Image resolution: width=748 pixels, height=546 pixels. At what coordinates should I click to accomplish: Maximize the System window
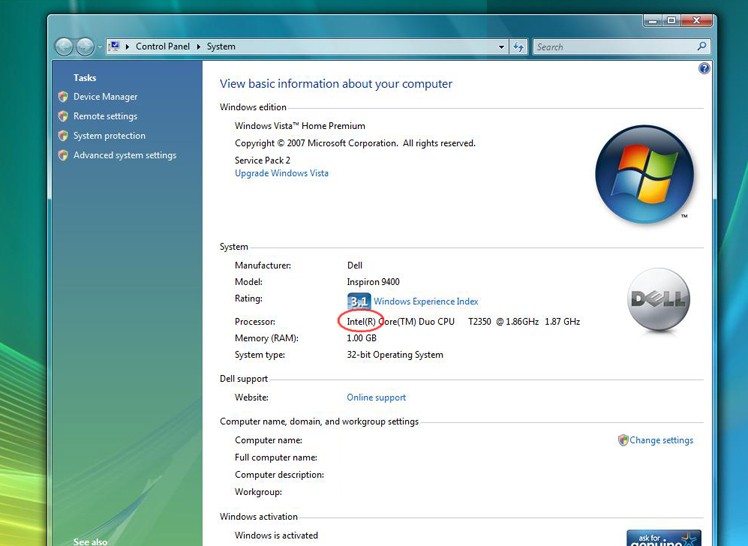672,20
